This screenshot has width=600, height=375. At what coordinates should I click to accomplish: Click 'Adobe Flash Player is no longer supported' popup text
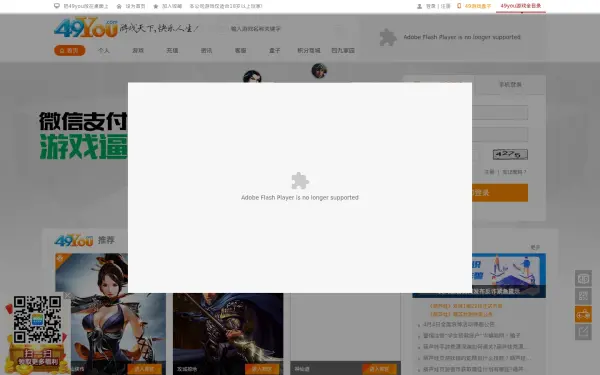300,198
